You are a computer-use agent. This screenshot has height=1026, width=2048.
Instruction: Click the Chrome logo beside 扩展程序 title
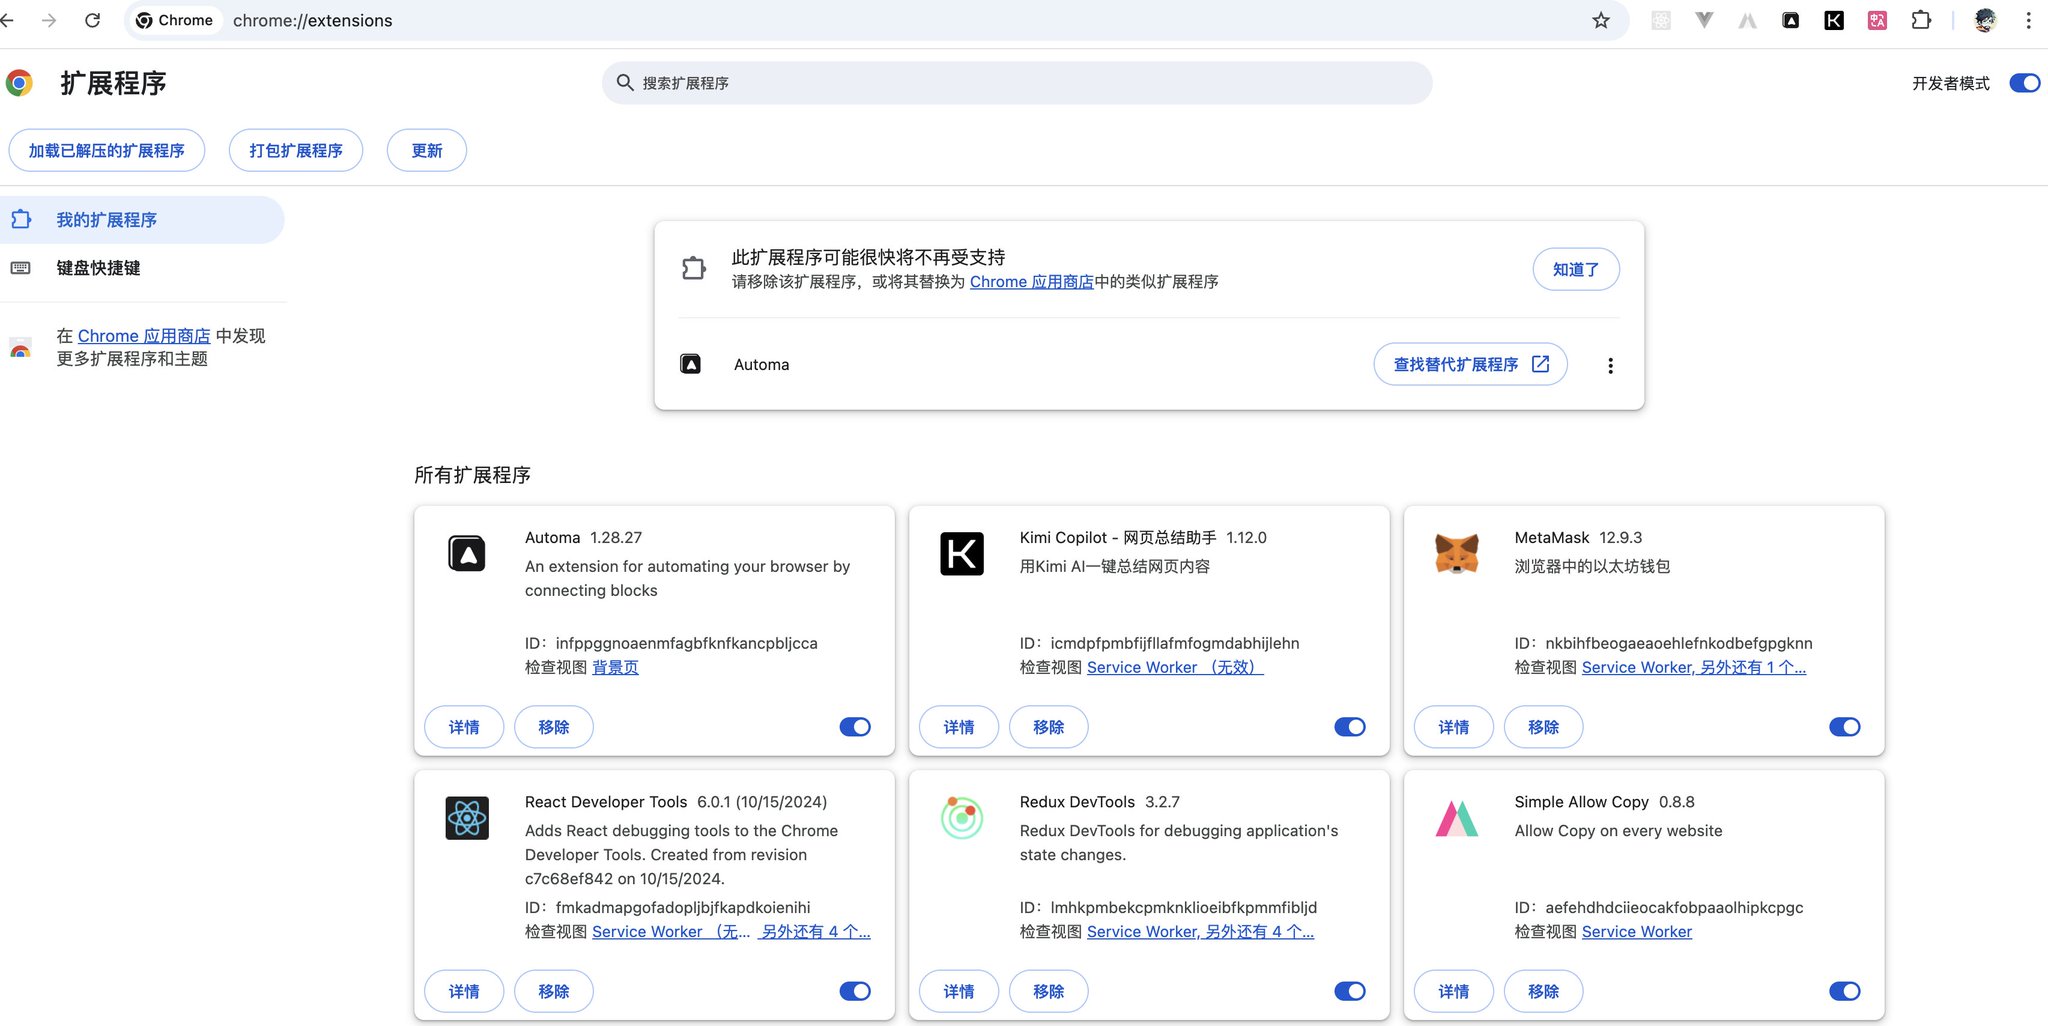[19, 83]
